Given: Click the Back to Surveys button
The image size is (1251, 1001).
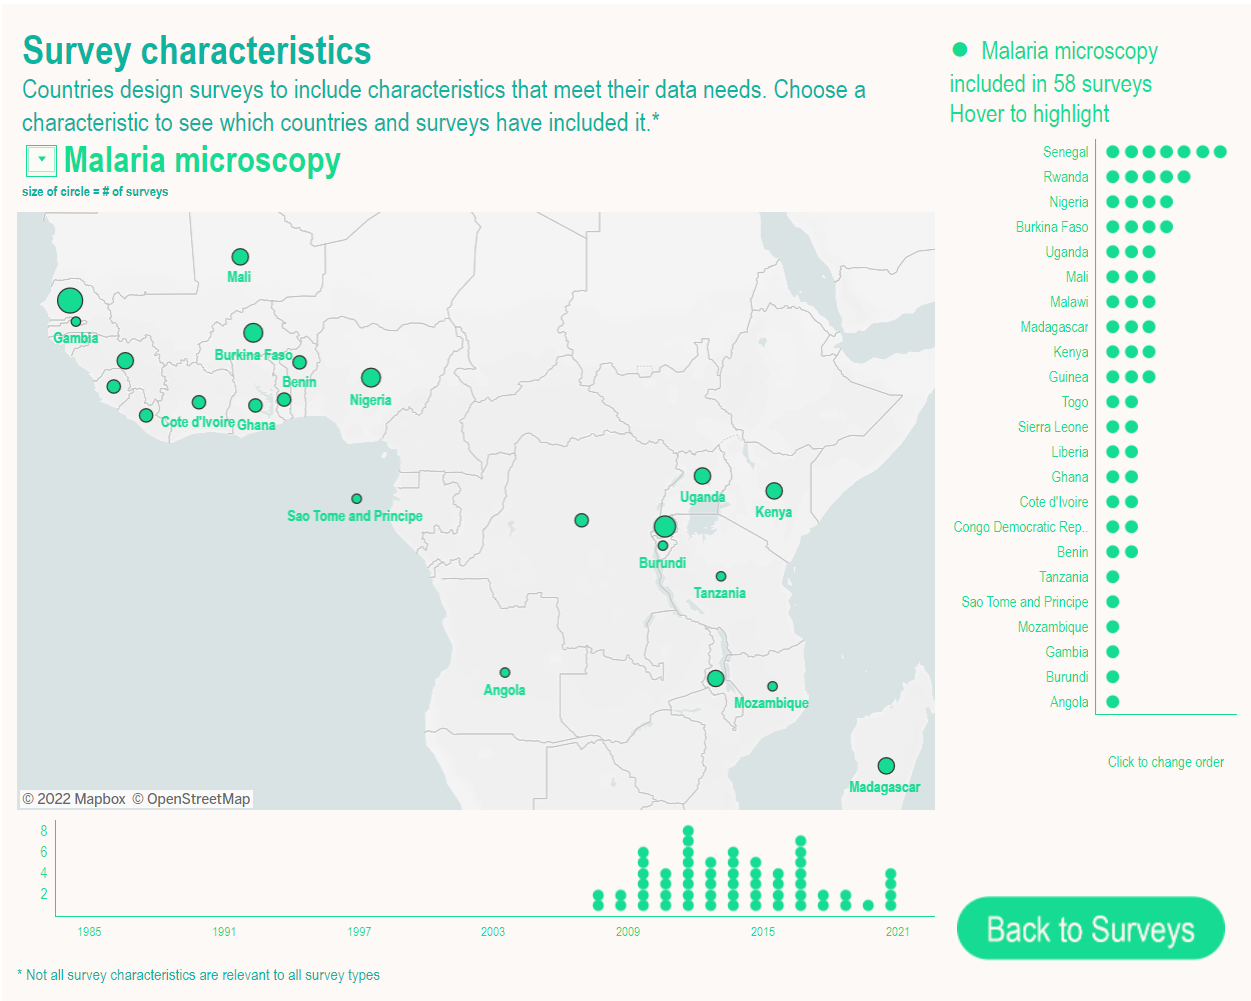Looking at the screenshot, I should click(x=1090, y=928).
